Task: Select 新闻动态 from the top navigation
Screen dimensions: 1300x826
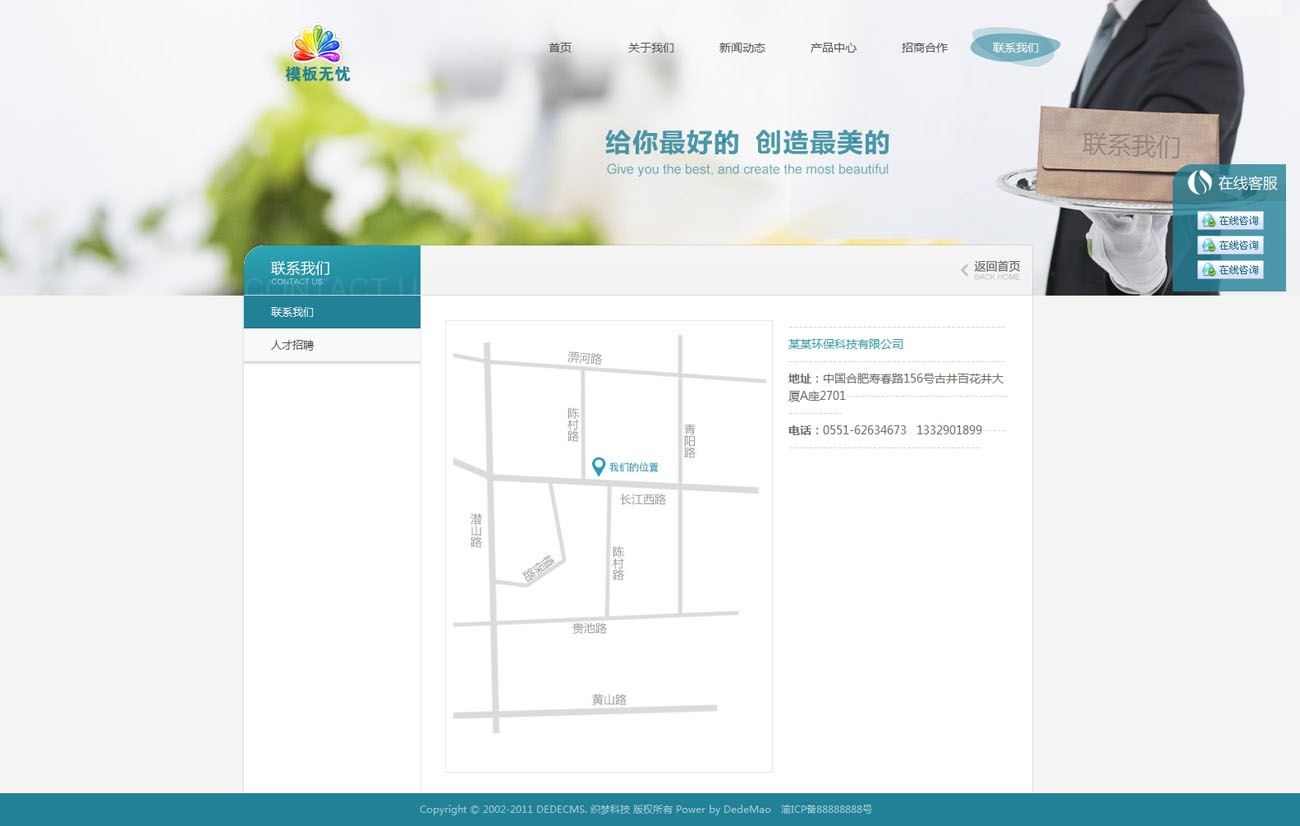Action: pos(742,48)
